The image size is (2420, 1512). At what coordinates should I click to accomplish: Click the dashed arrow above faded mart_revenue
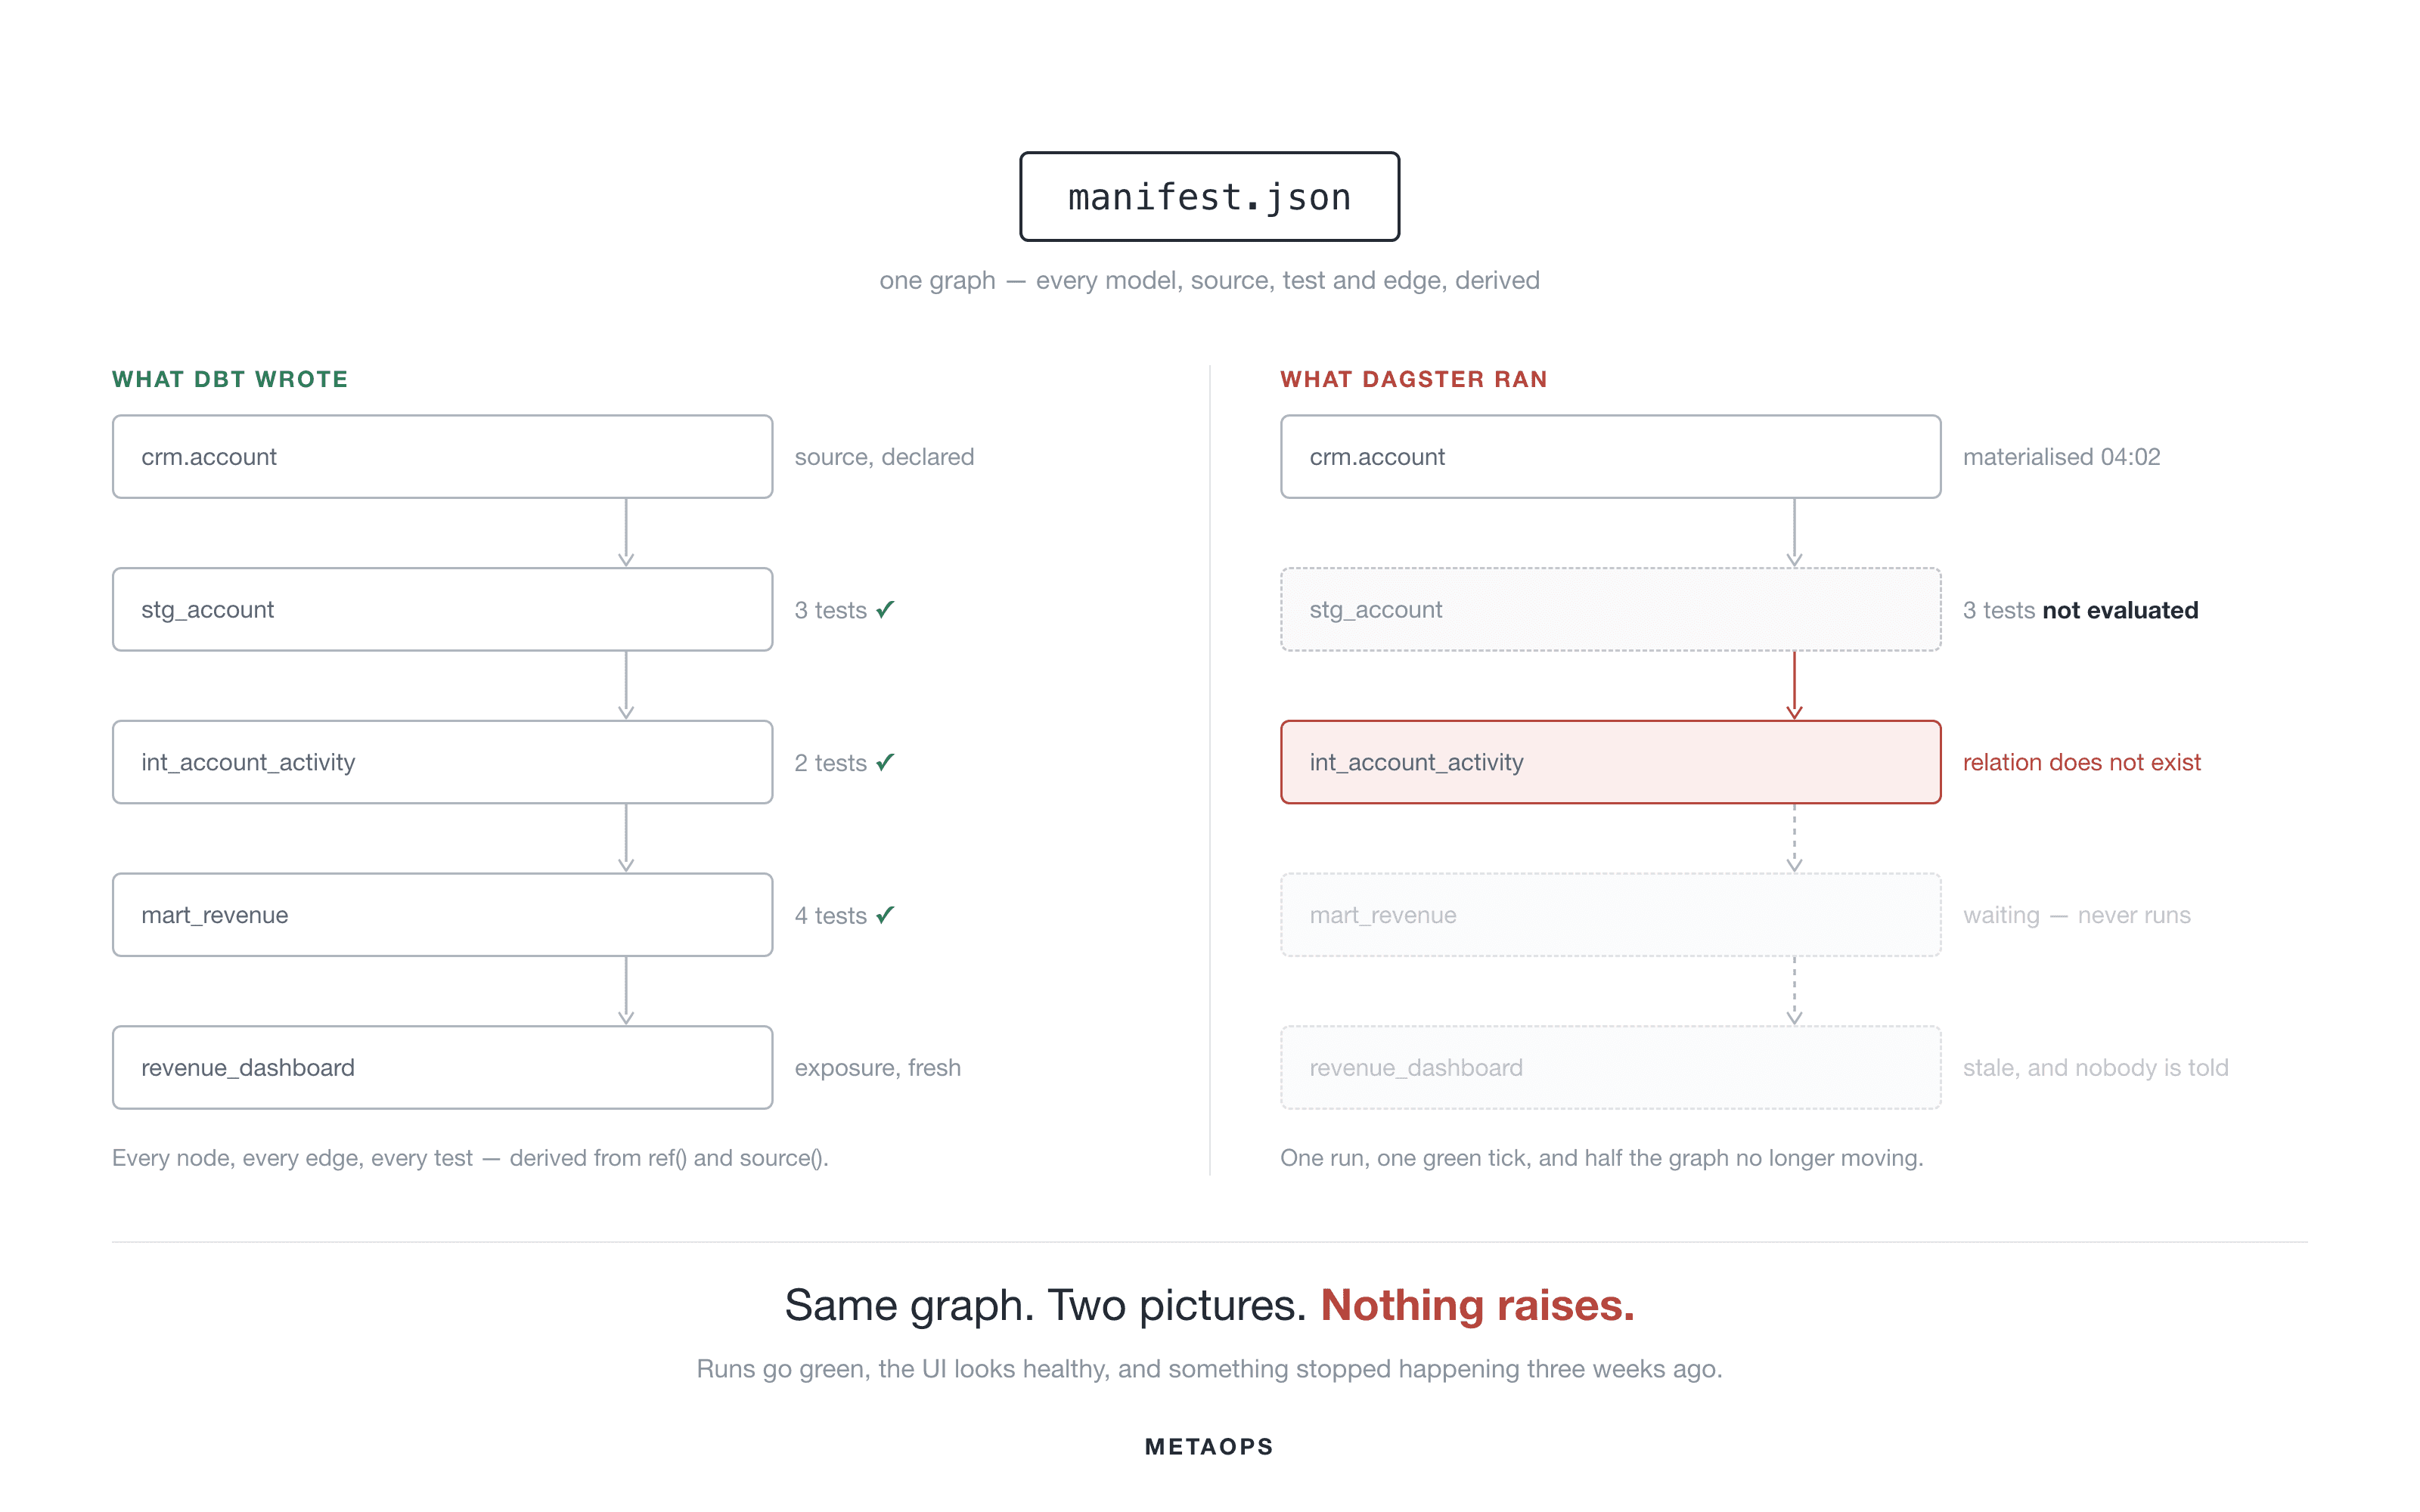(1794, 838)
